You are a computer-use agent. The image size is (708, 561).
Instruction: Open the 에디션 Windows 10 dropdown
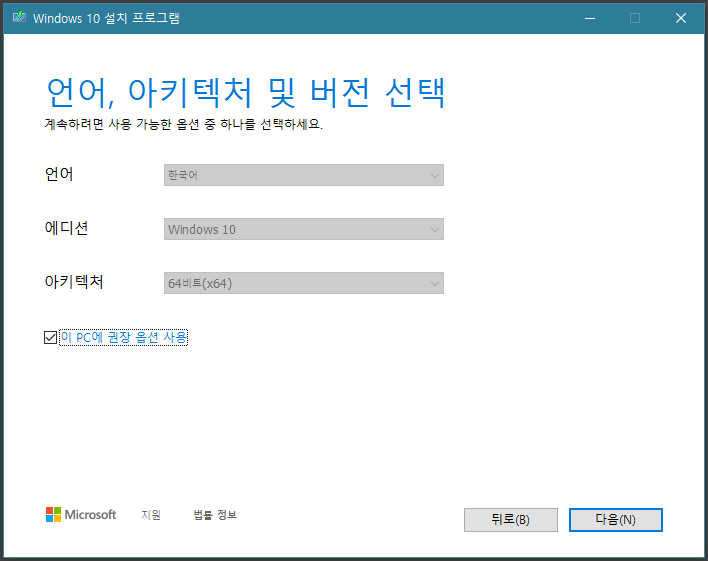(x=303, y=229)
